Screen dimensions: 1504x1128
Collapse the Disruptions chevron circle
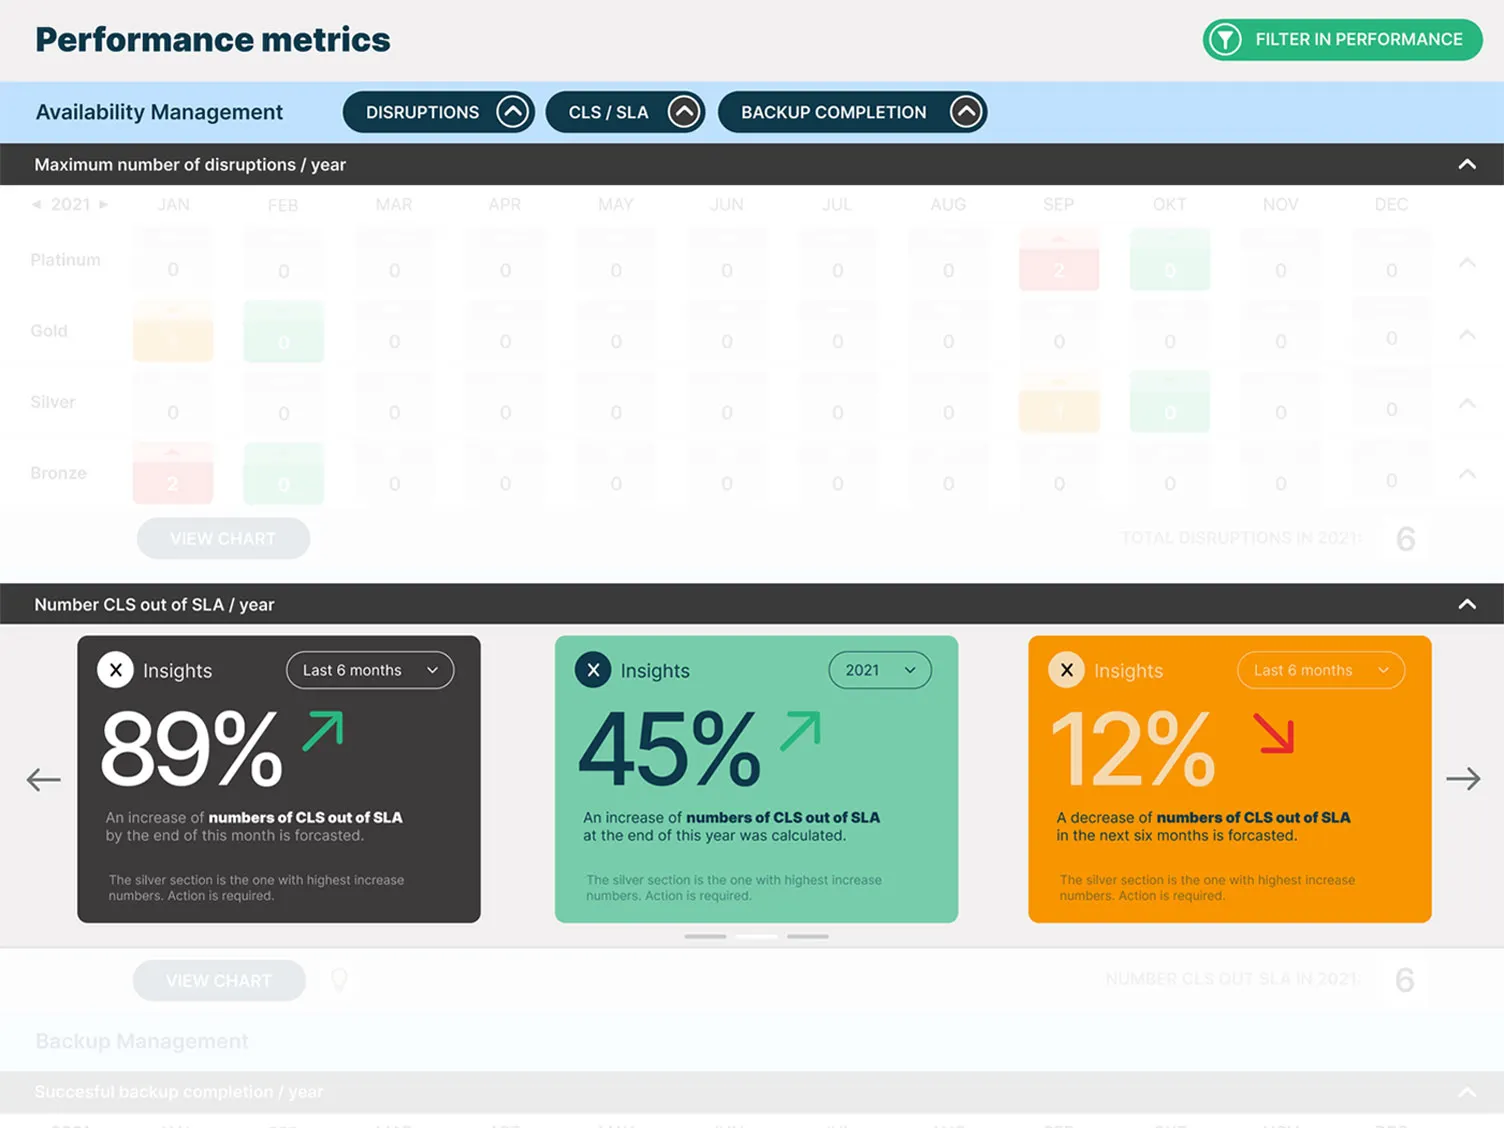click(512, 112)
